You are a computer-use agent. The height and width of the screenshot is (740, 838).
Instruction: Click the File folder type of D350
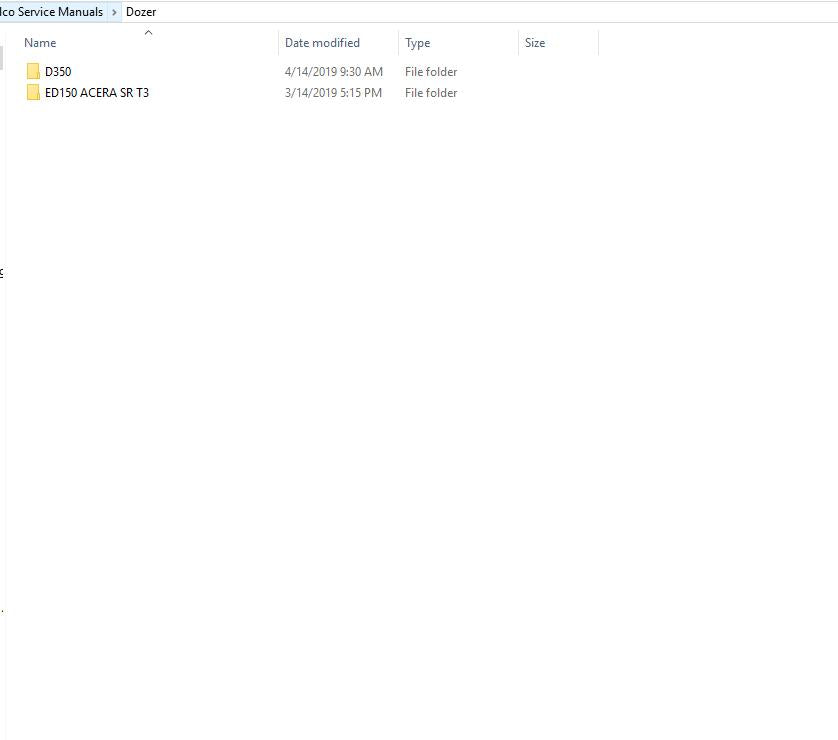431,72
